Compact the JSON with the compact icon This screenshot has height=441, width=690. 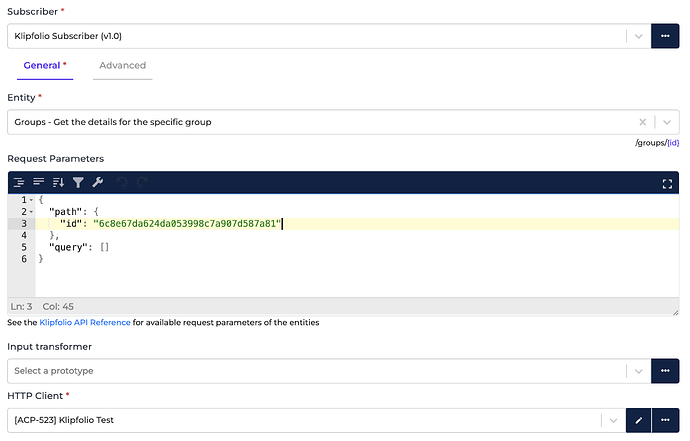pos(39,182)
